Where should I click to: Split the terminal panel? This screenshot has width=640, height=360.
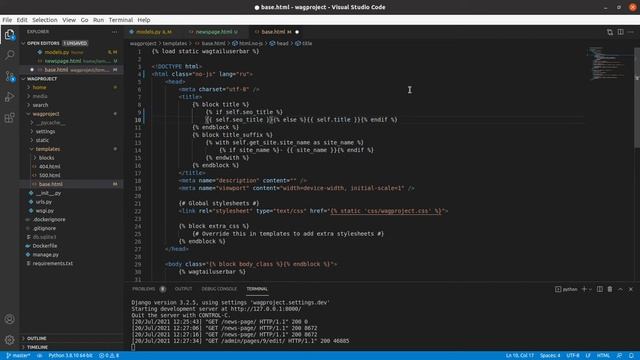pyautogui.click(x=600, y=289)
